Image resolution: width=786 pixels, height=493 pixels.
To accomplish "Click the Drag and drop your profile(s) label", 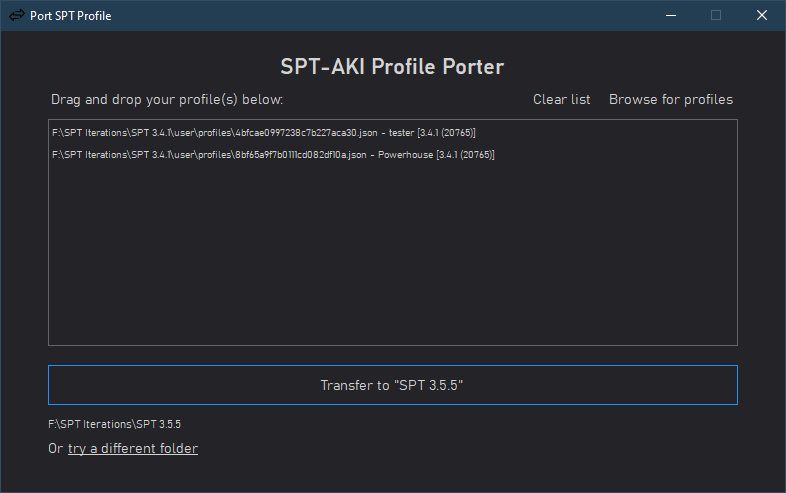I will pyautogui.click(x=167, y=99).
